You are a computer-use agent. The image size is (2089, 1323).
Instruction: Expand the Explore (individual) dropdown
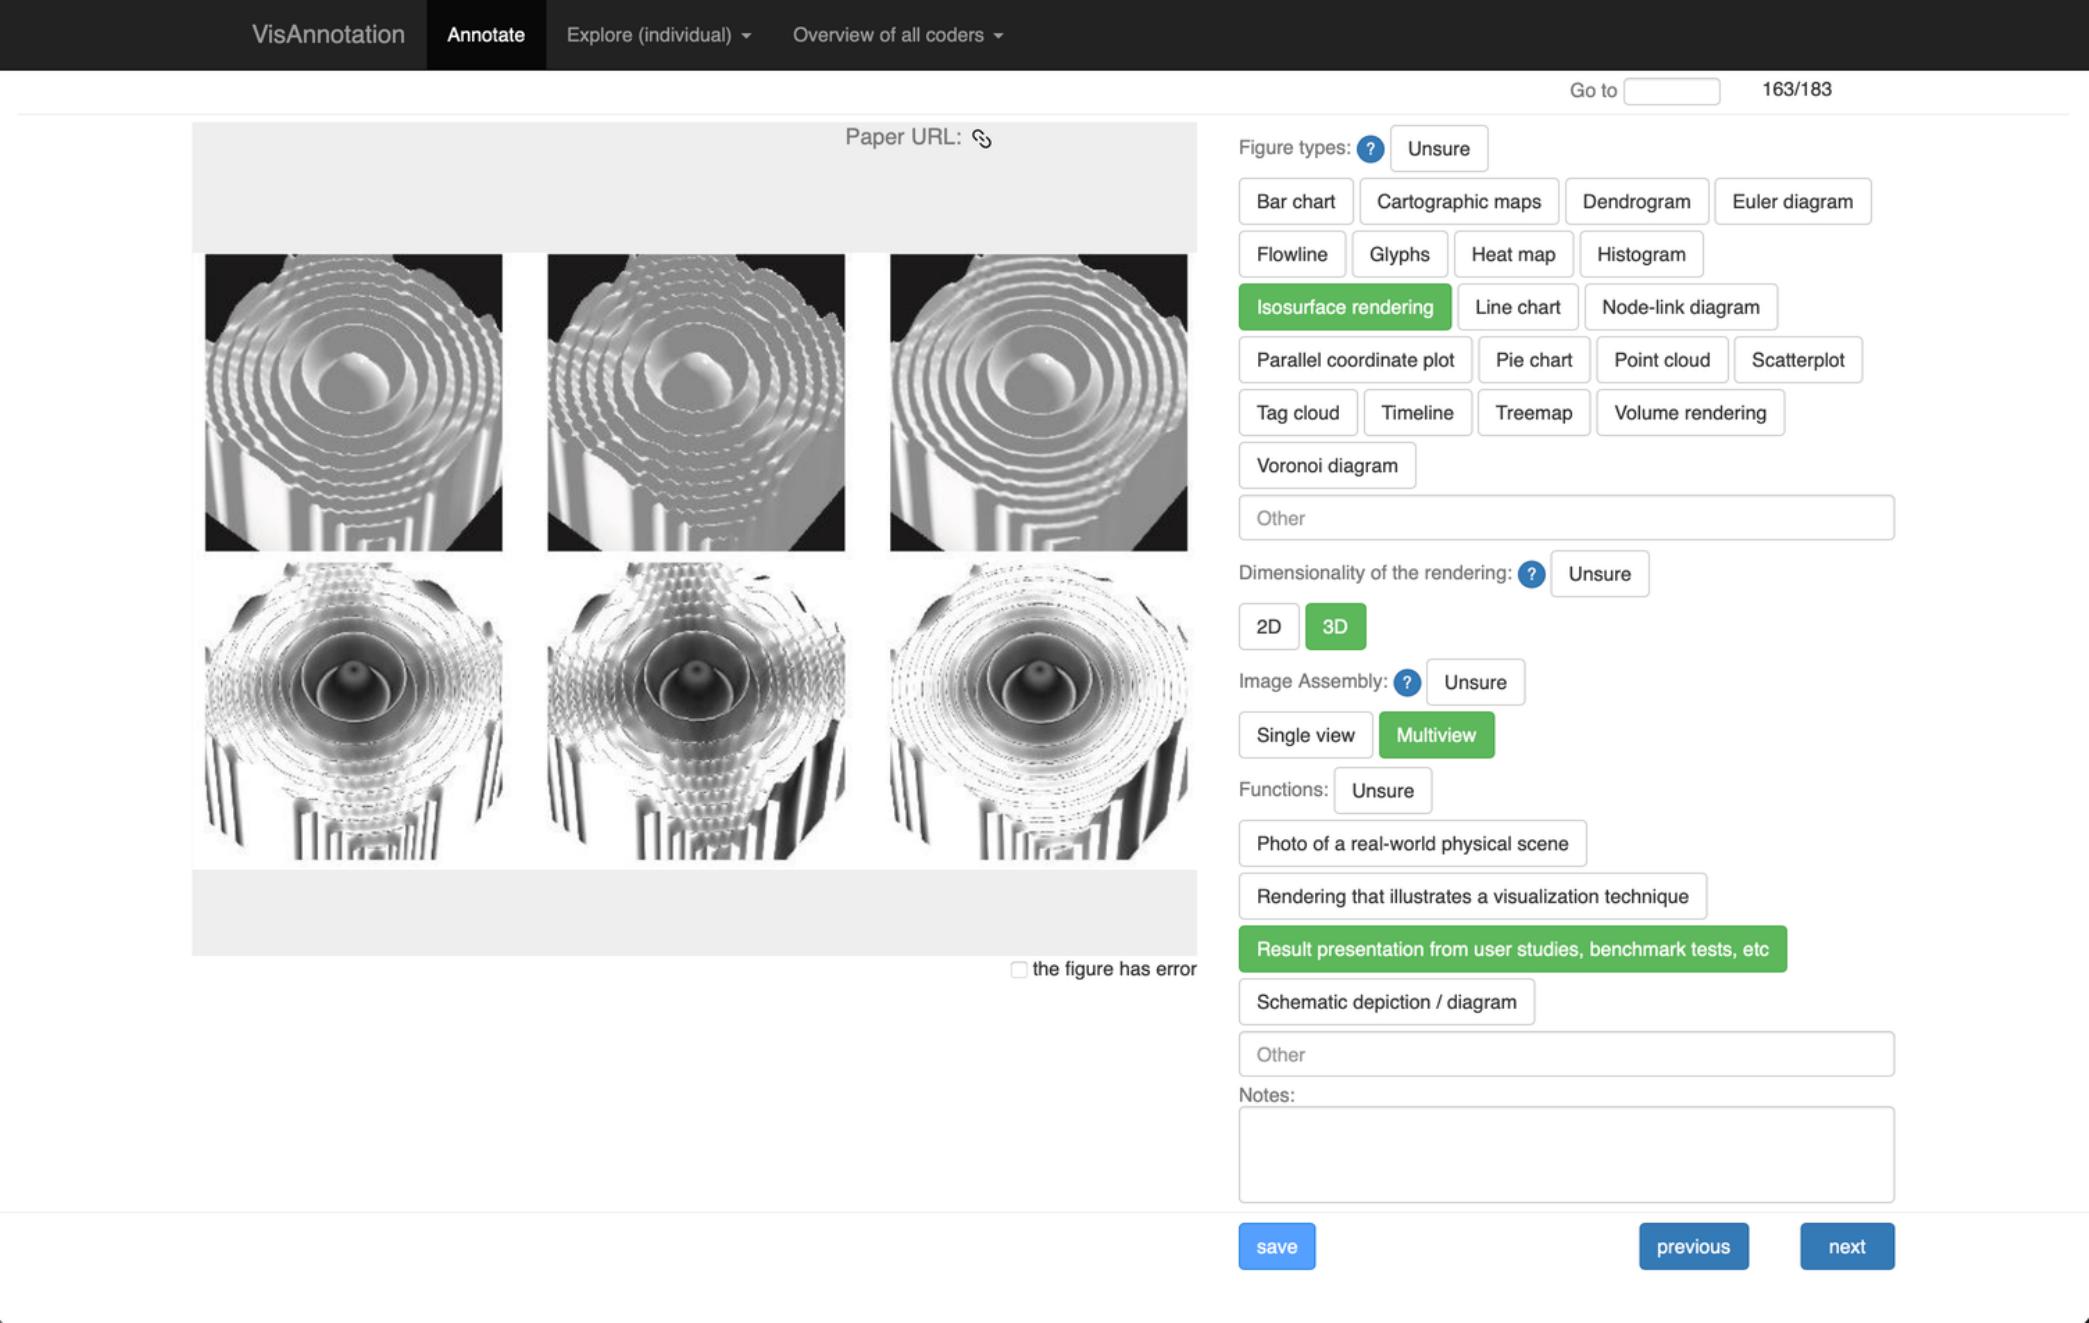(x=658, y=35)
